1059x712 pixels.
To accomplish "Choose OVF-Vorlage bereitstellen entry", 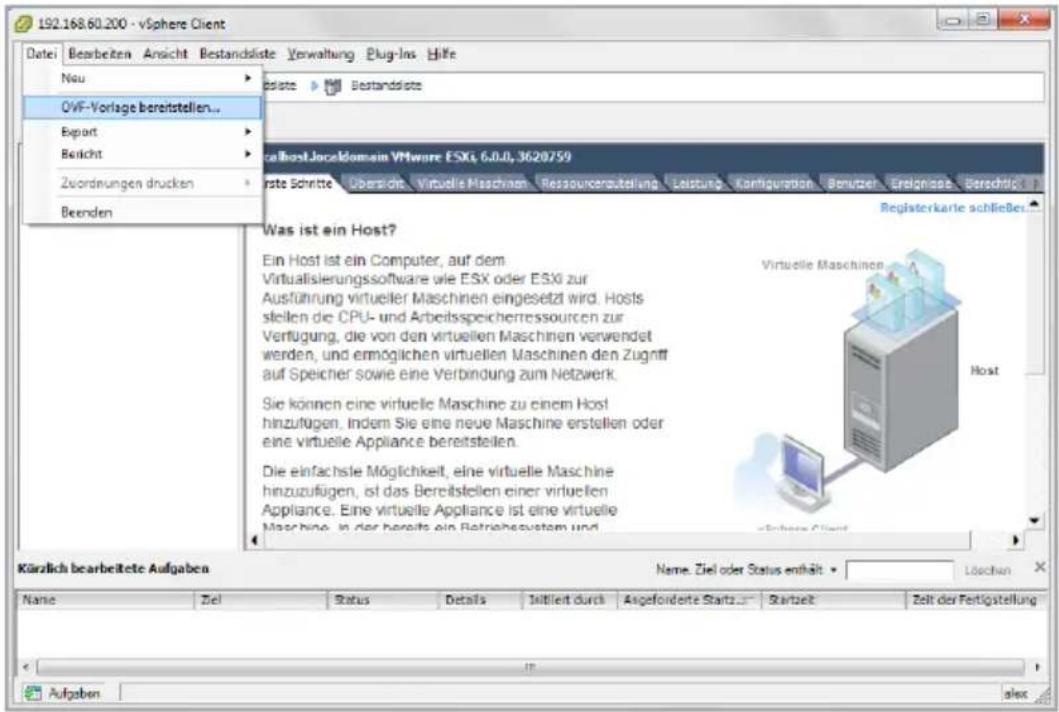I will tap(143, 107).
